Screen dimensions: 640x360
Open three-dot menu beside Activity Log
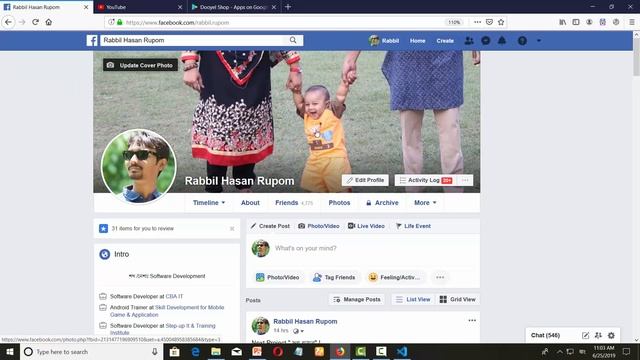pos(465,180)
